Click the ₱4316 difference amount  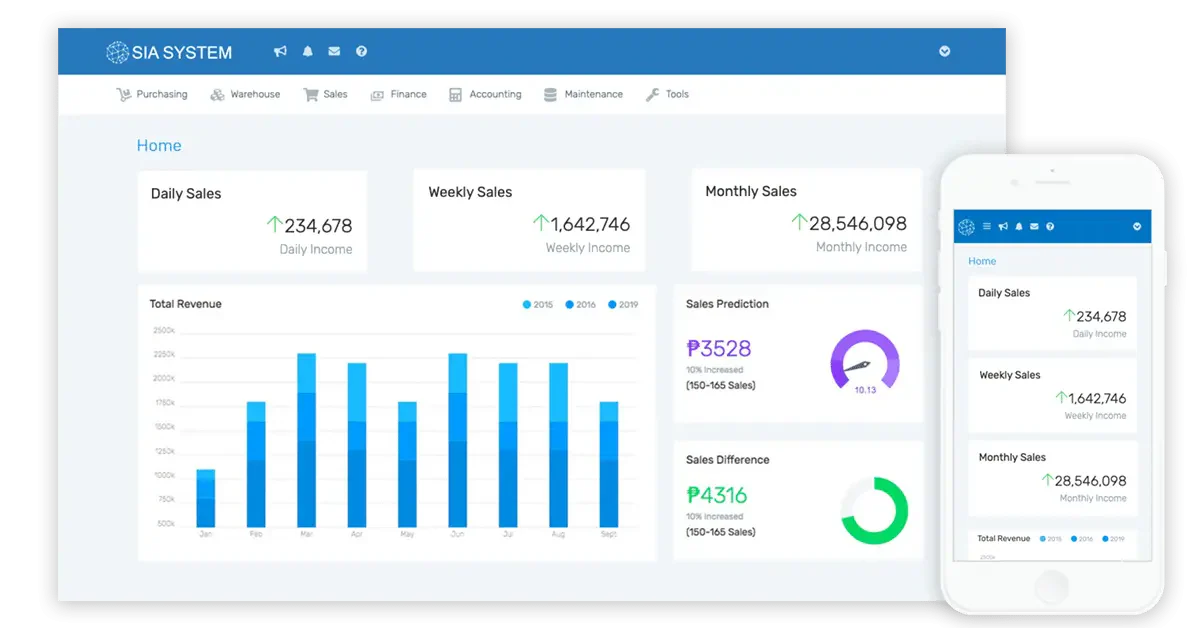pos(716,495)
